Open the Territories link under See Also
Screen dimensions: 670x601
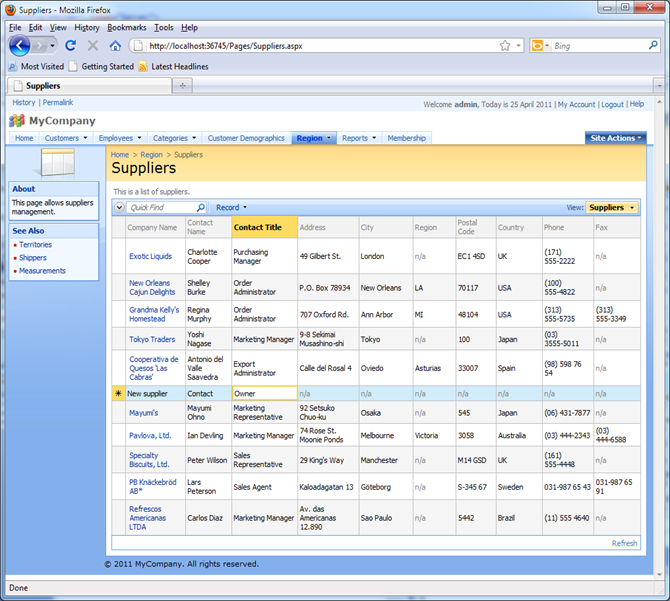pos(35,245)
